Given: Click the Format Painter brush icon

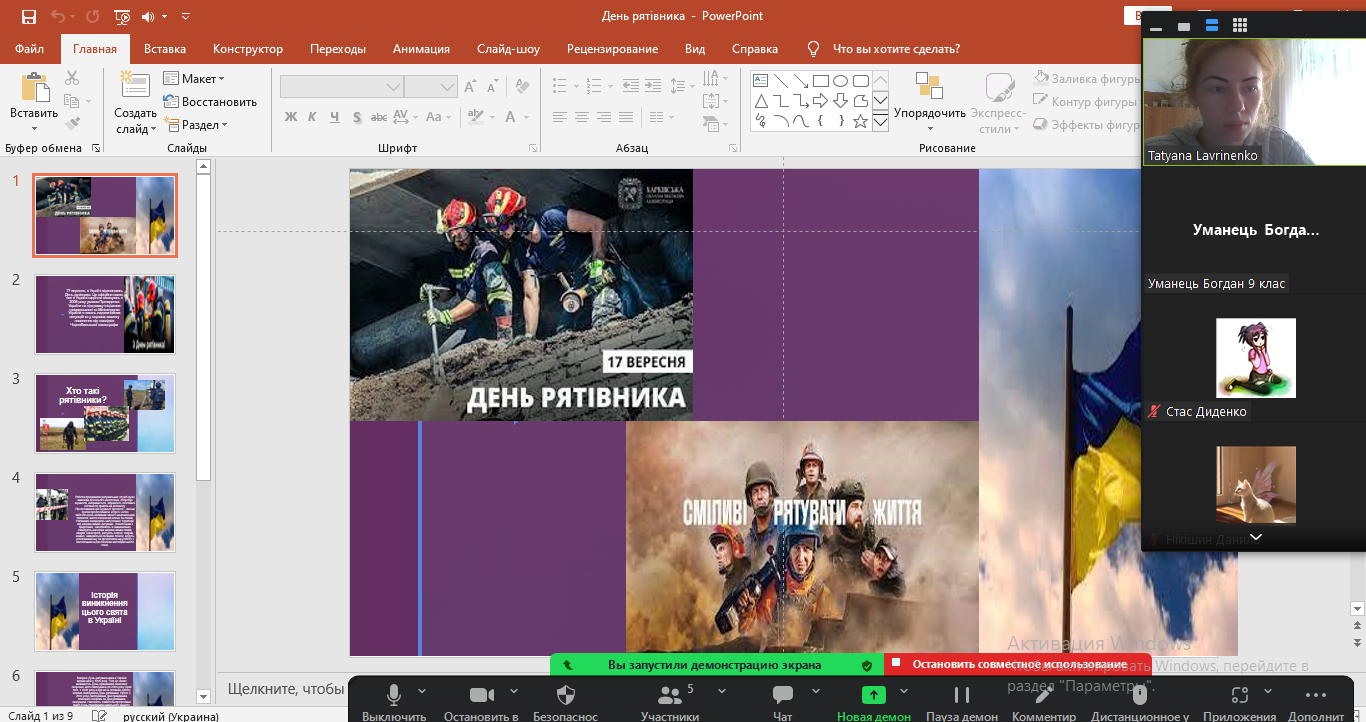Looking at the screenshot, I should pos(72,124).
